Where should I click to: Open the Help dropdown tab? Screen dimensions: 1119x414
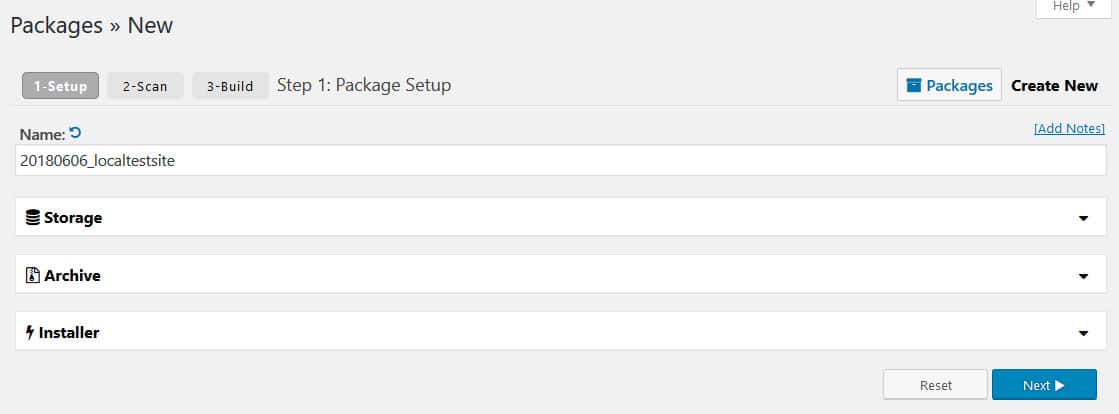tap(1073, 7)
